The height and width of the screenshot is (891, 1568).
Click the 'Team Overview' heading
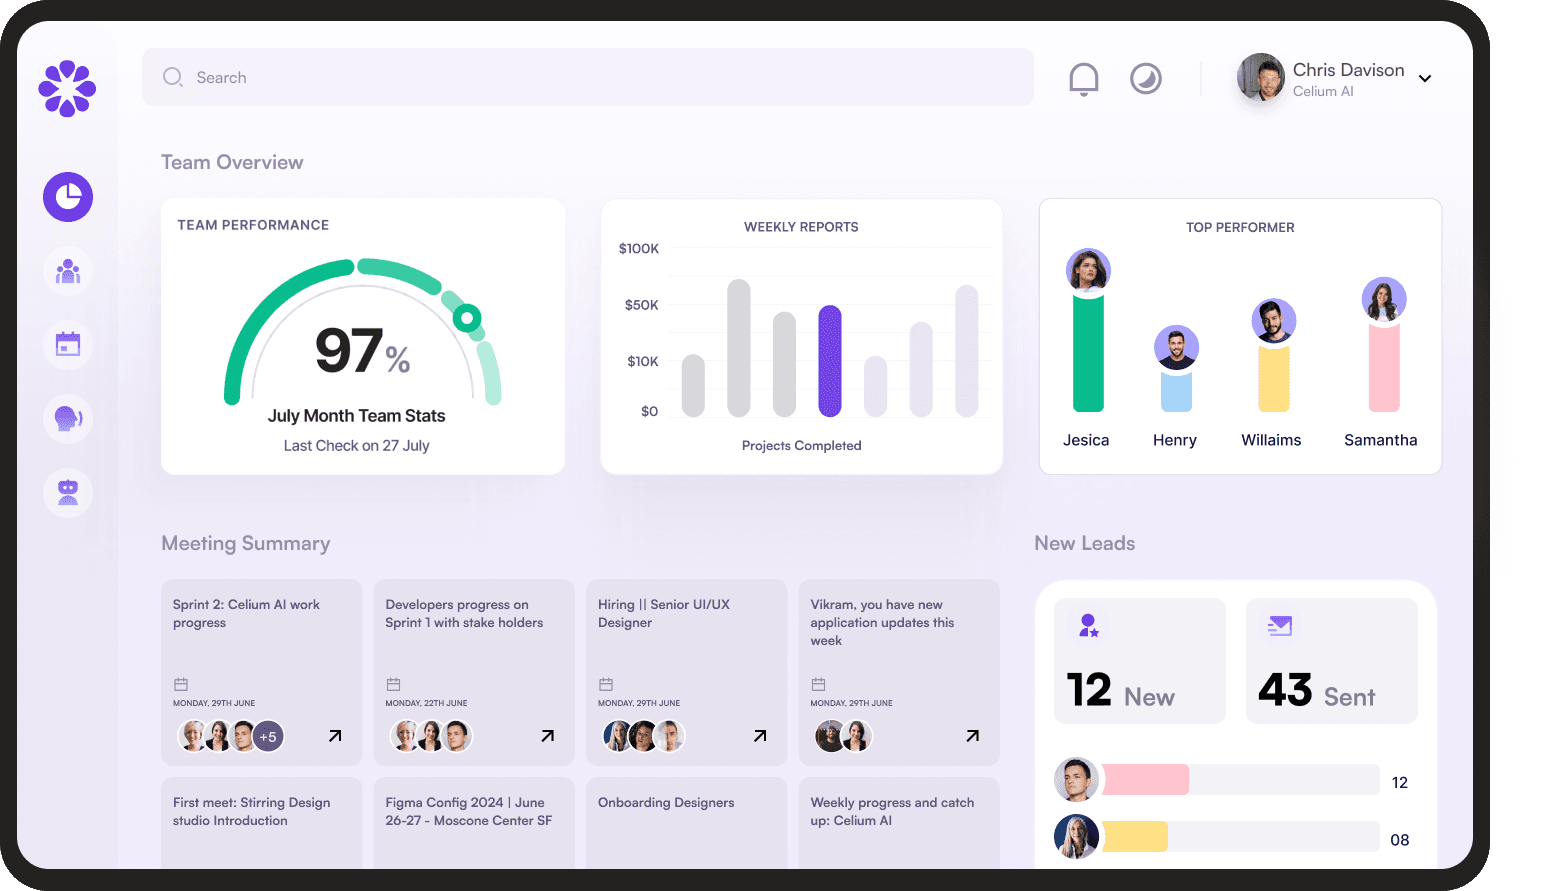232,162
